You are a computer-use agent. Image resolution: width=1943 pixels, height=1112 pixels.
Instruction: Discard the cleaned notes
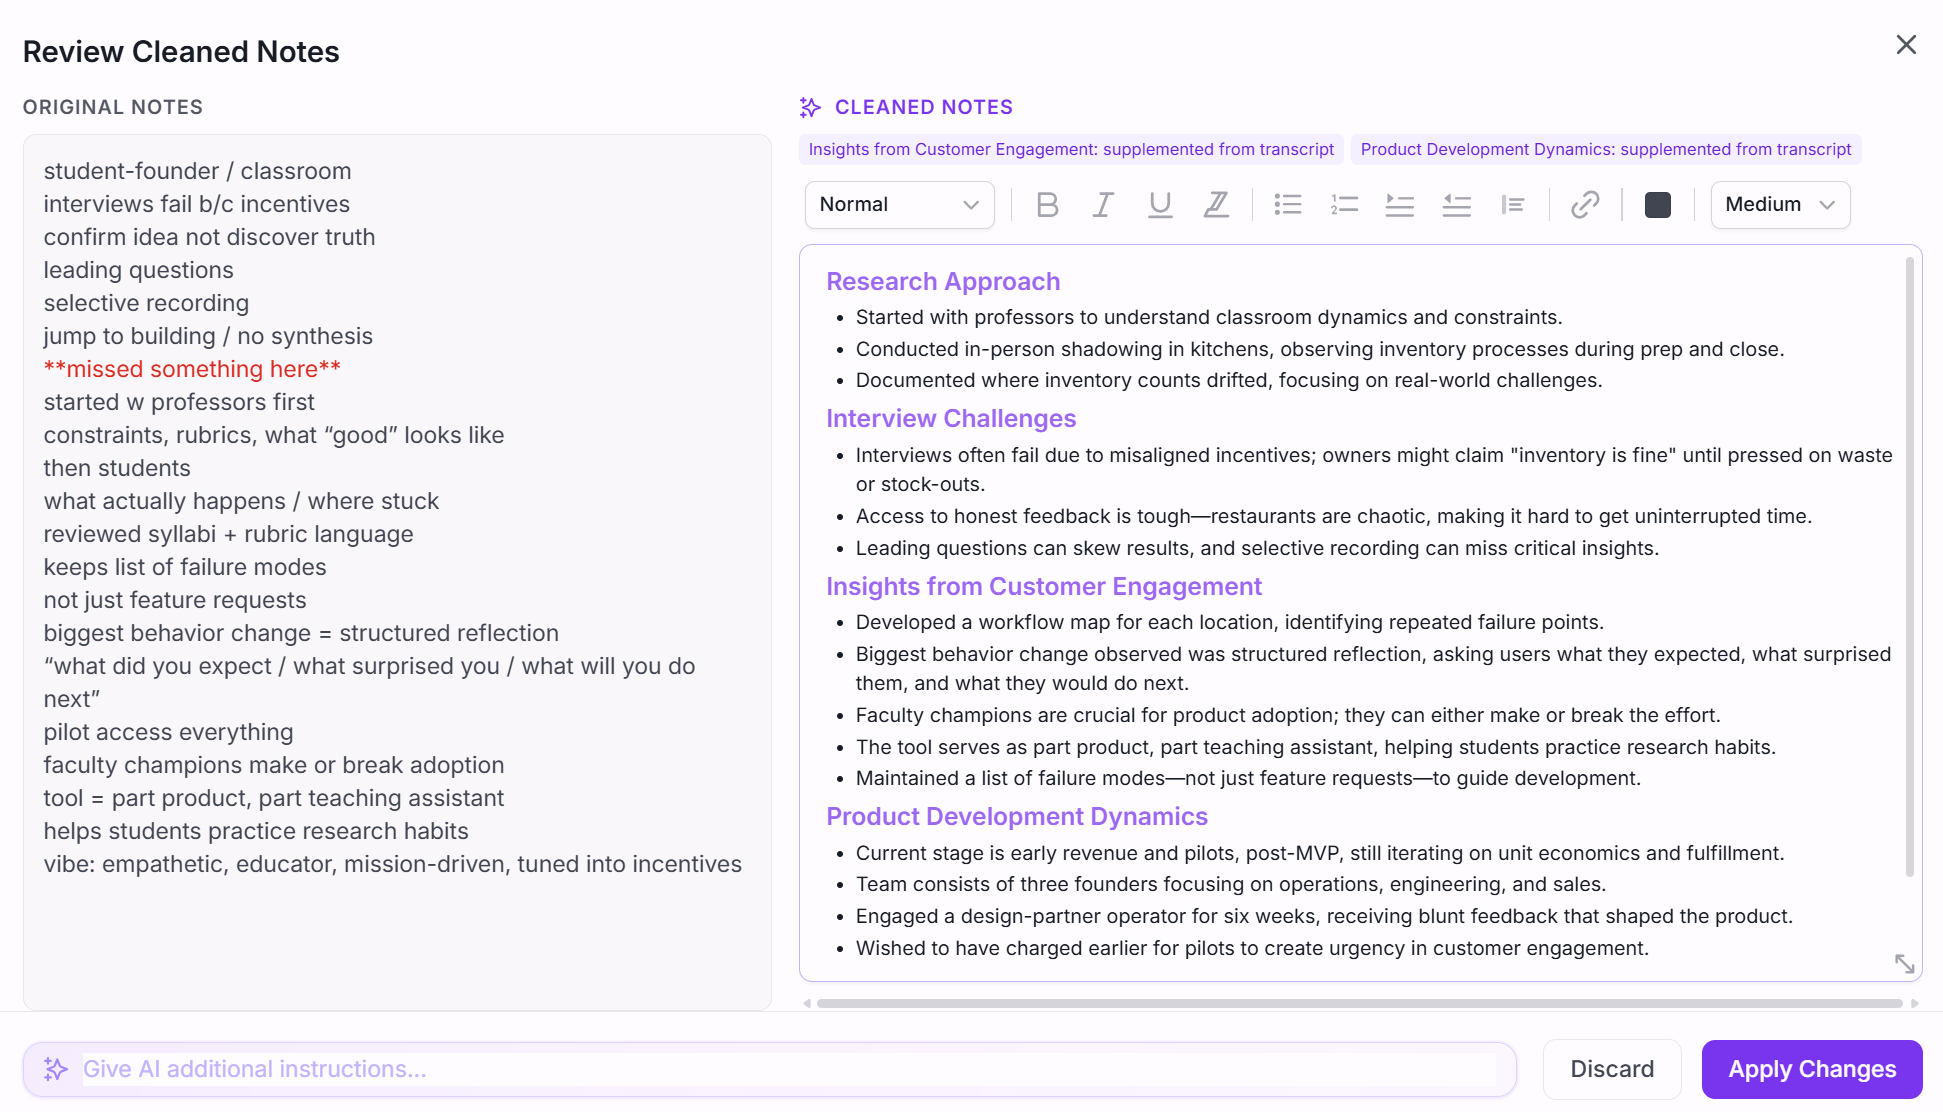pyautogui.click(x=1611, y=1069)
